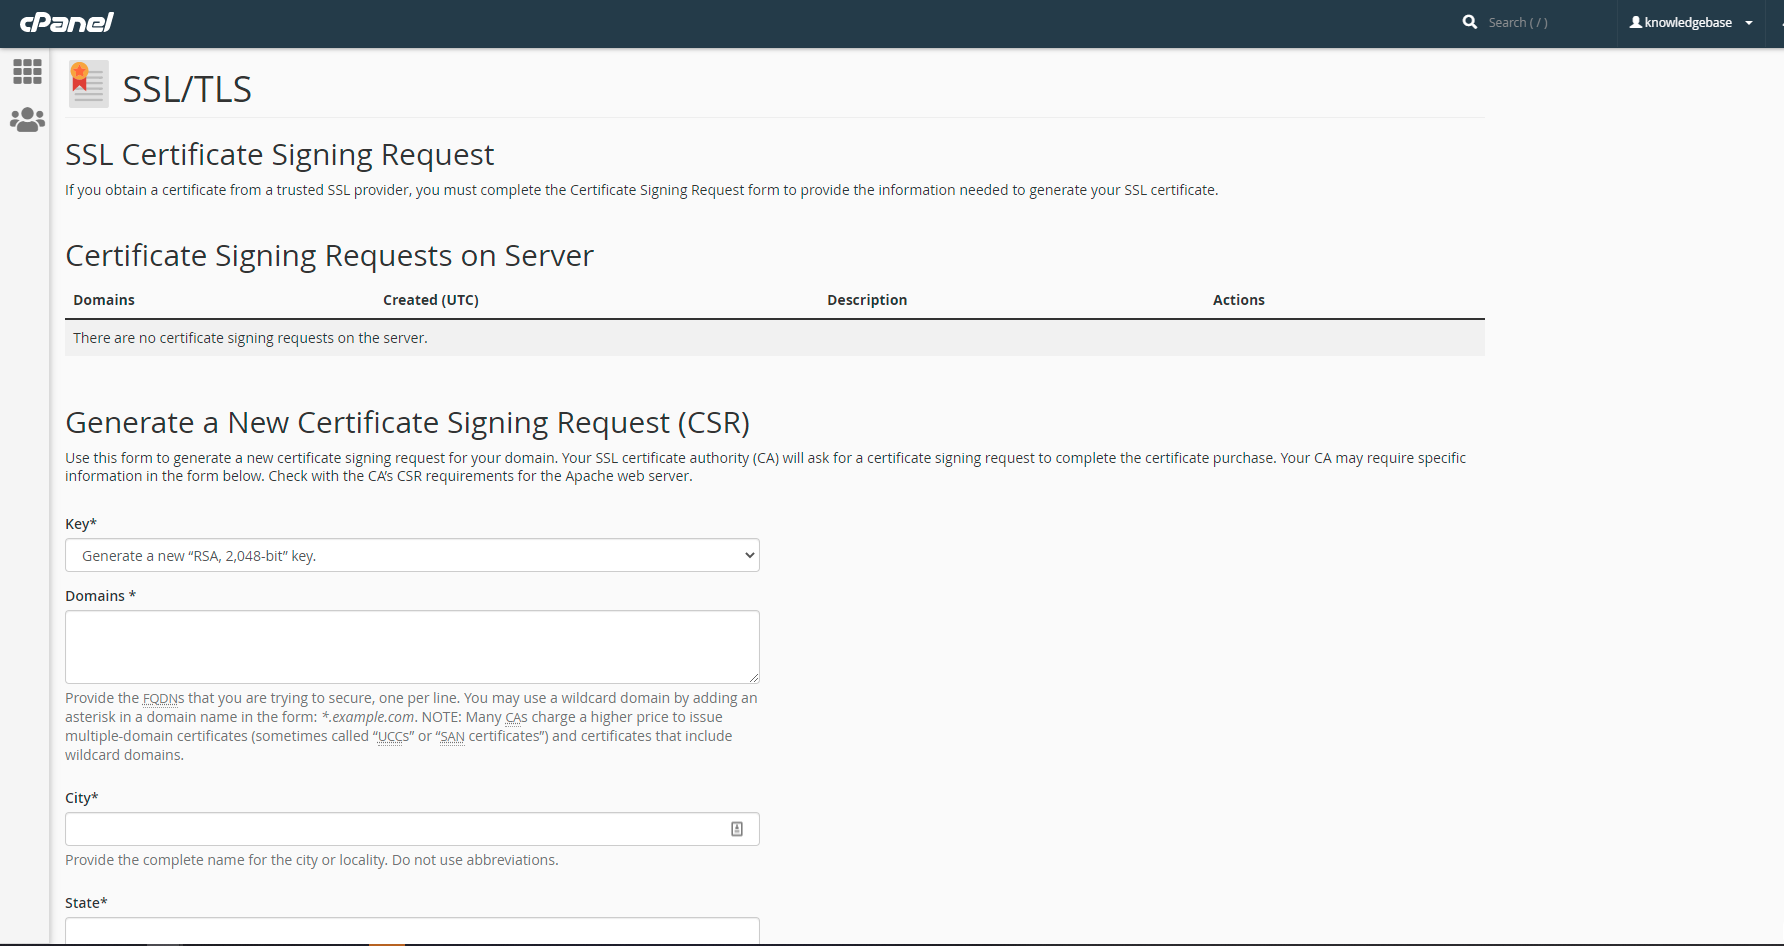The width and height of the screenshot is (1784, 946).
Task: Click the SAN abbreviation for its definition
Action: tap(452, 736)
